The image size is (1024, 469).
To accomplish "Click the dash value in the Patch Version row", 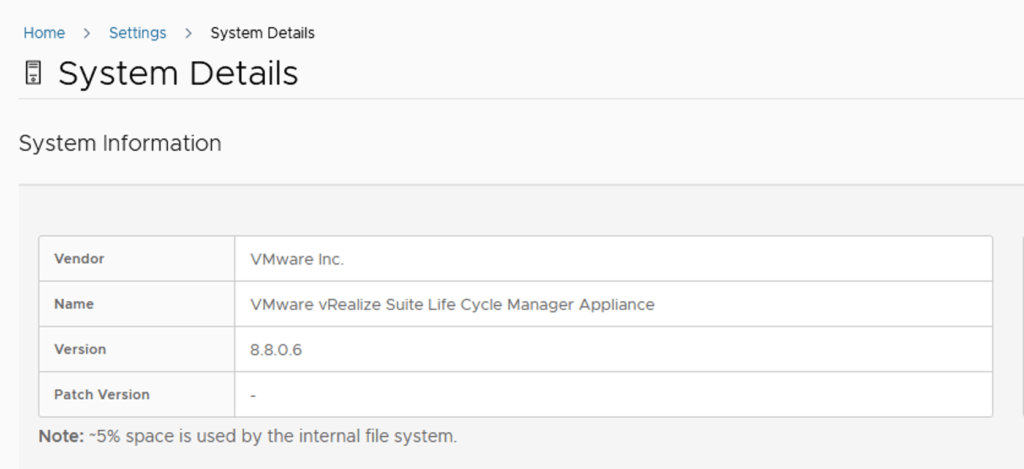I will (253, 395).
